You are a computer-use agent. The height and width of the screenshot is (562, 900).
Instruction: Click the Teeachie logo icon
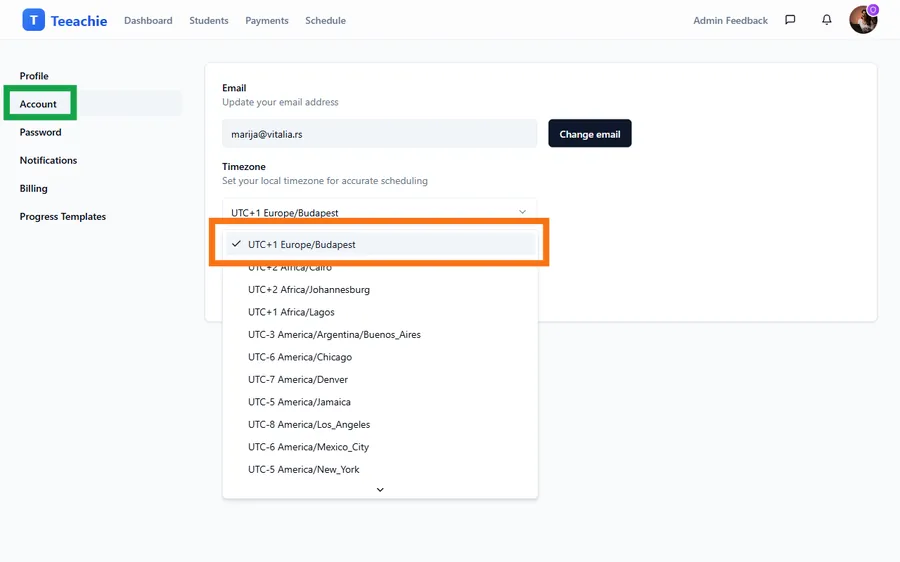point(34,20)
